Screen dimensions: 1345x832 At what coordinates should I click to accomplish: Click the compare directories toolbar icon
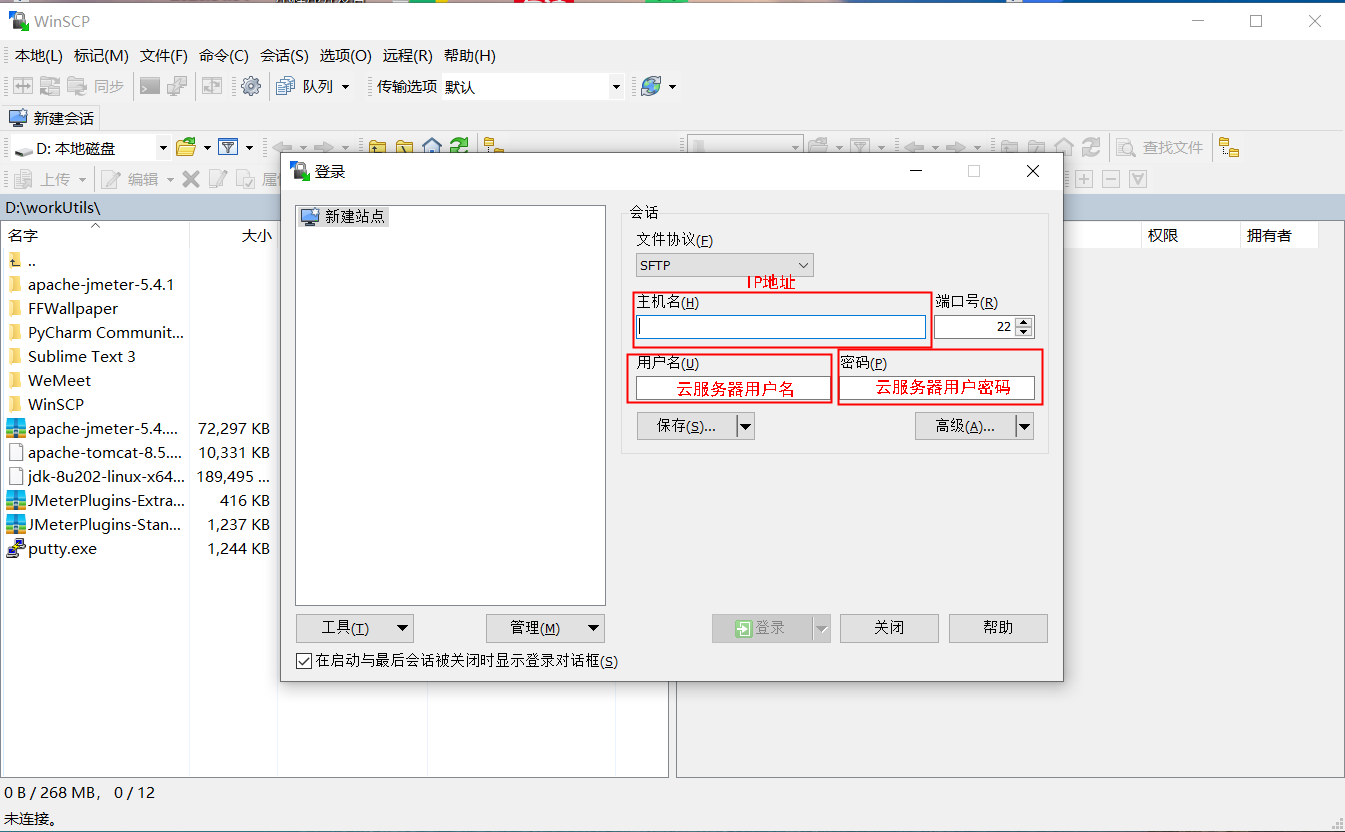(x=22, y=87)
